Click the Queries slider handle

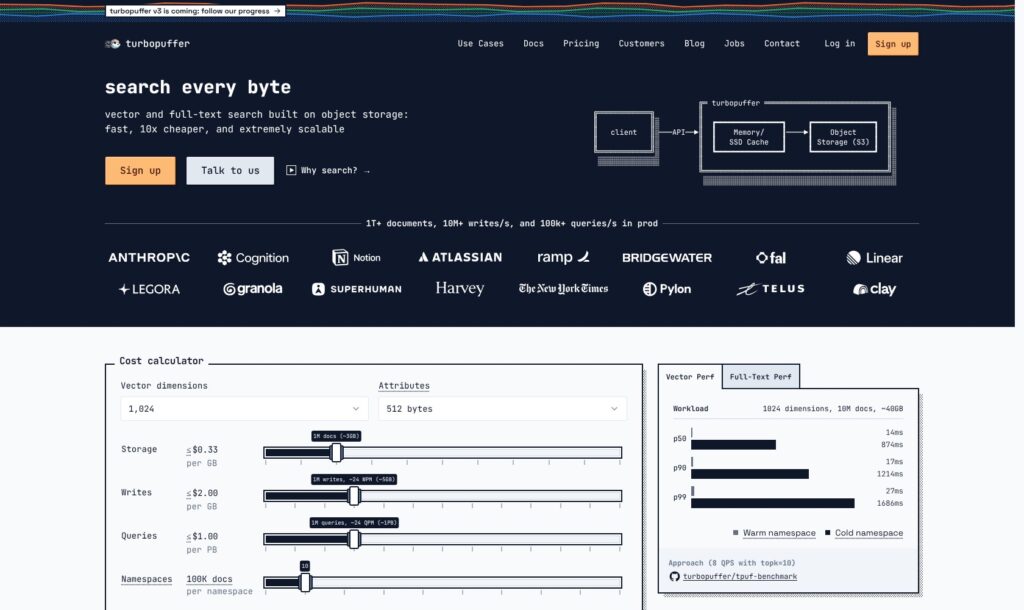tap(354, 539)
